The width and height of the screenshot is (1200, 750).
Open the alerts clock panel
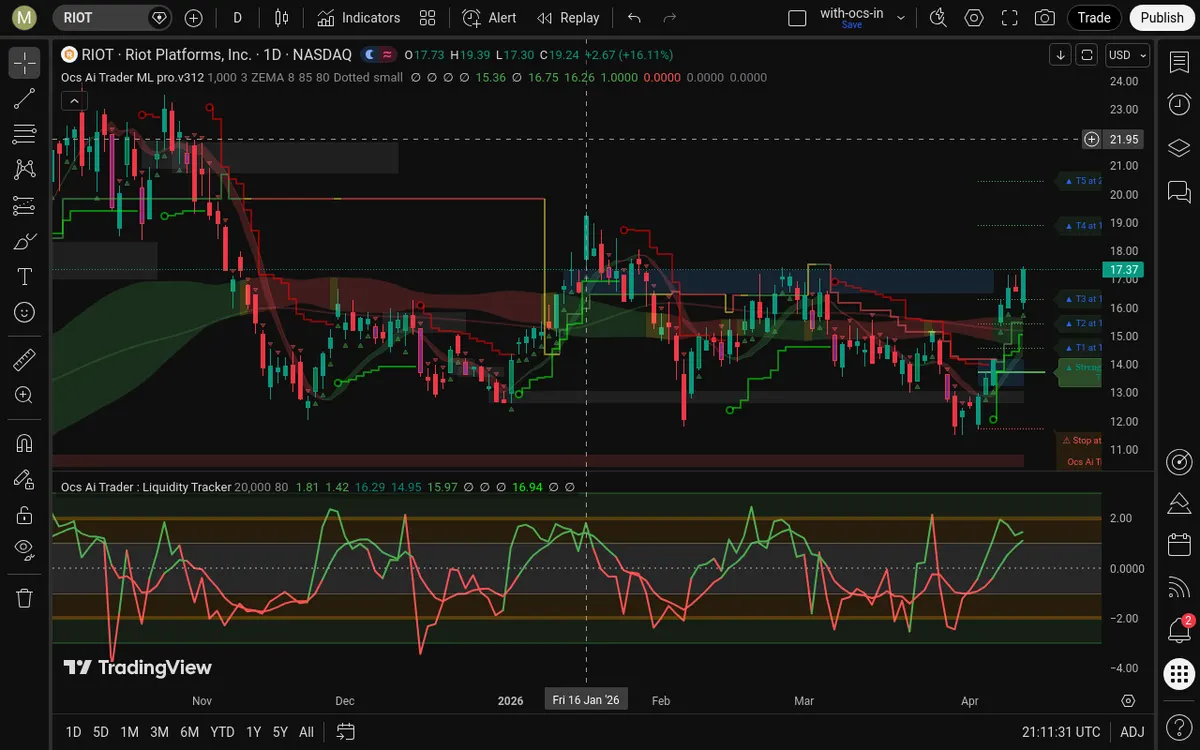[1179, 104]
